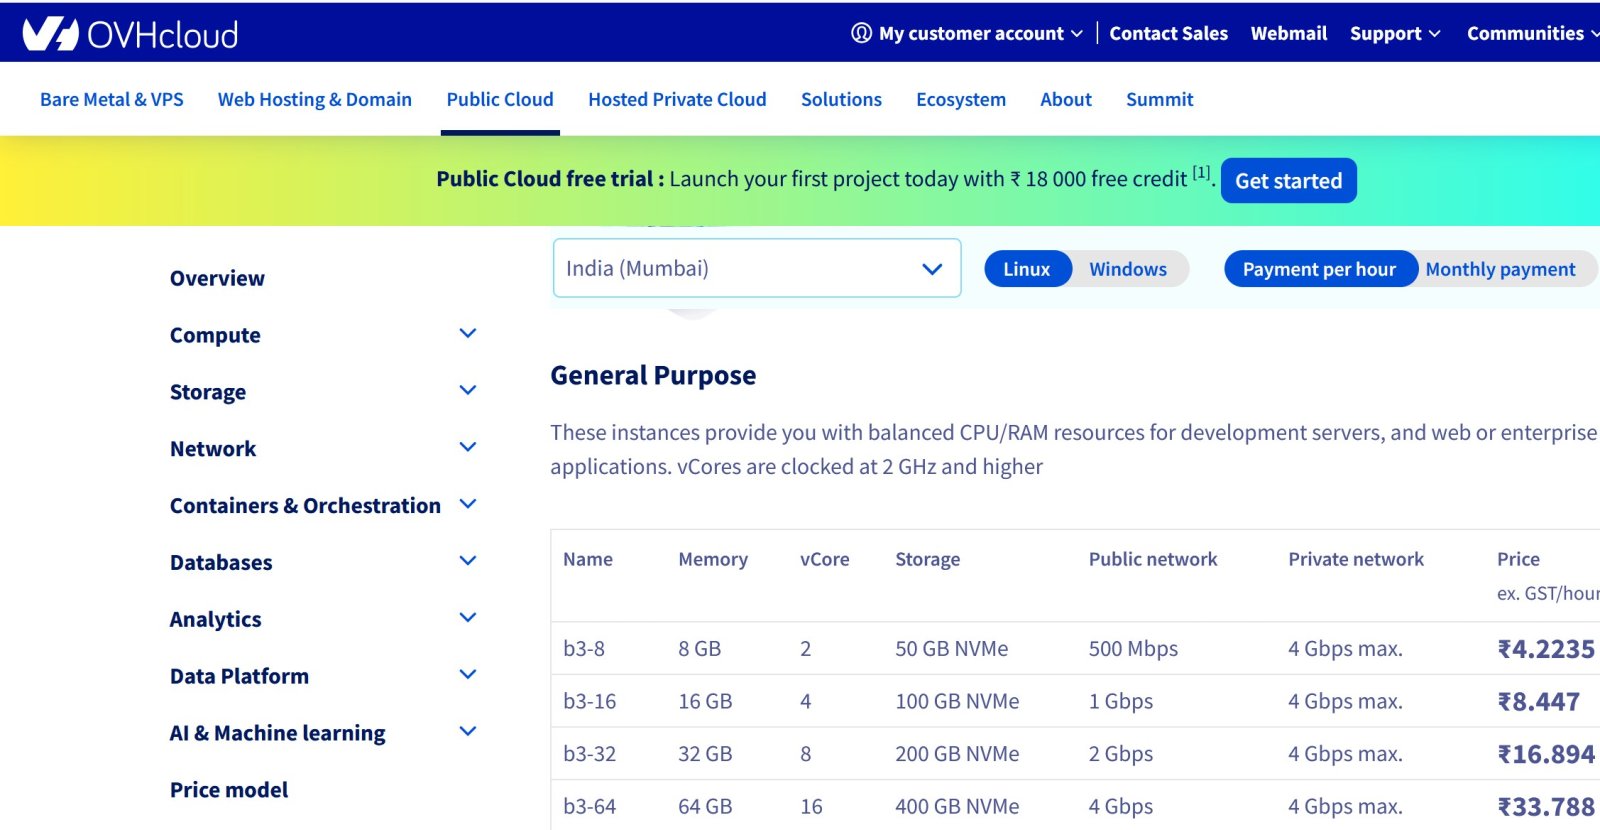The image size is (1600, 830).
Task: Click the Get started button
Action: click(x=1288, y=181)
